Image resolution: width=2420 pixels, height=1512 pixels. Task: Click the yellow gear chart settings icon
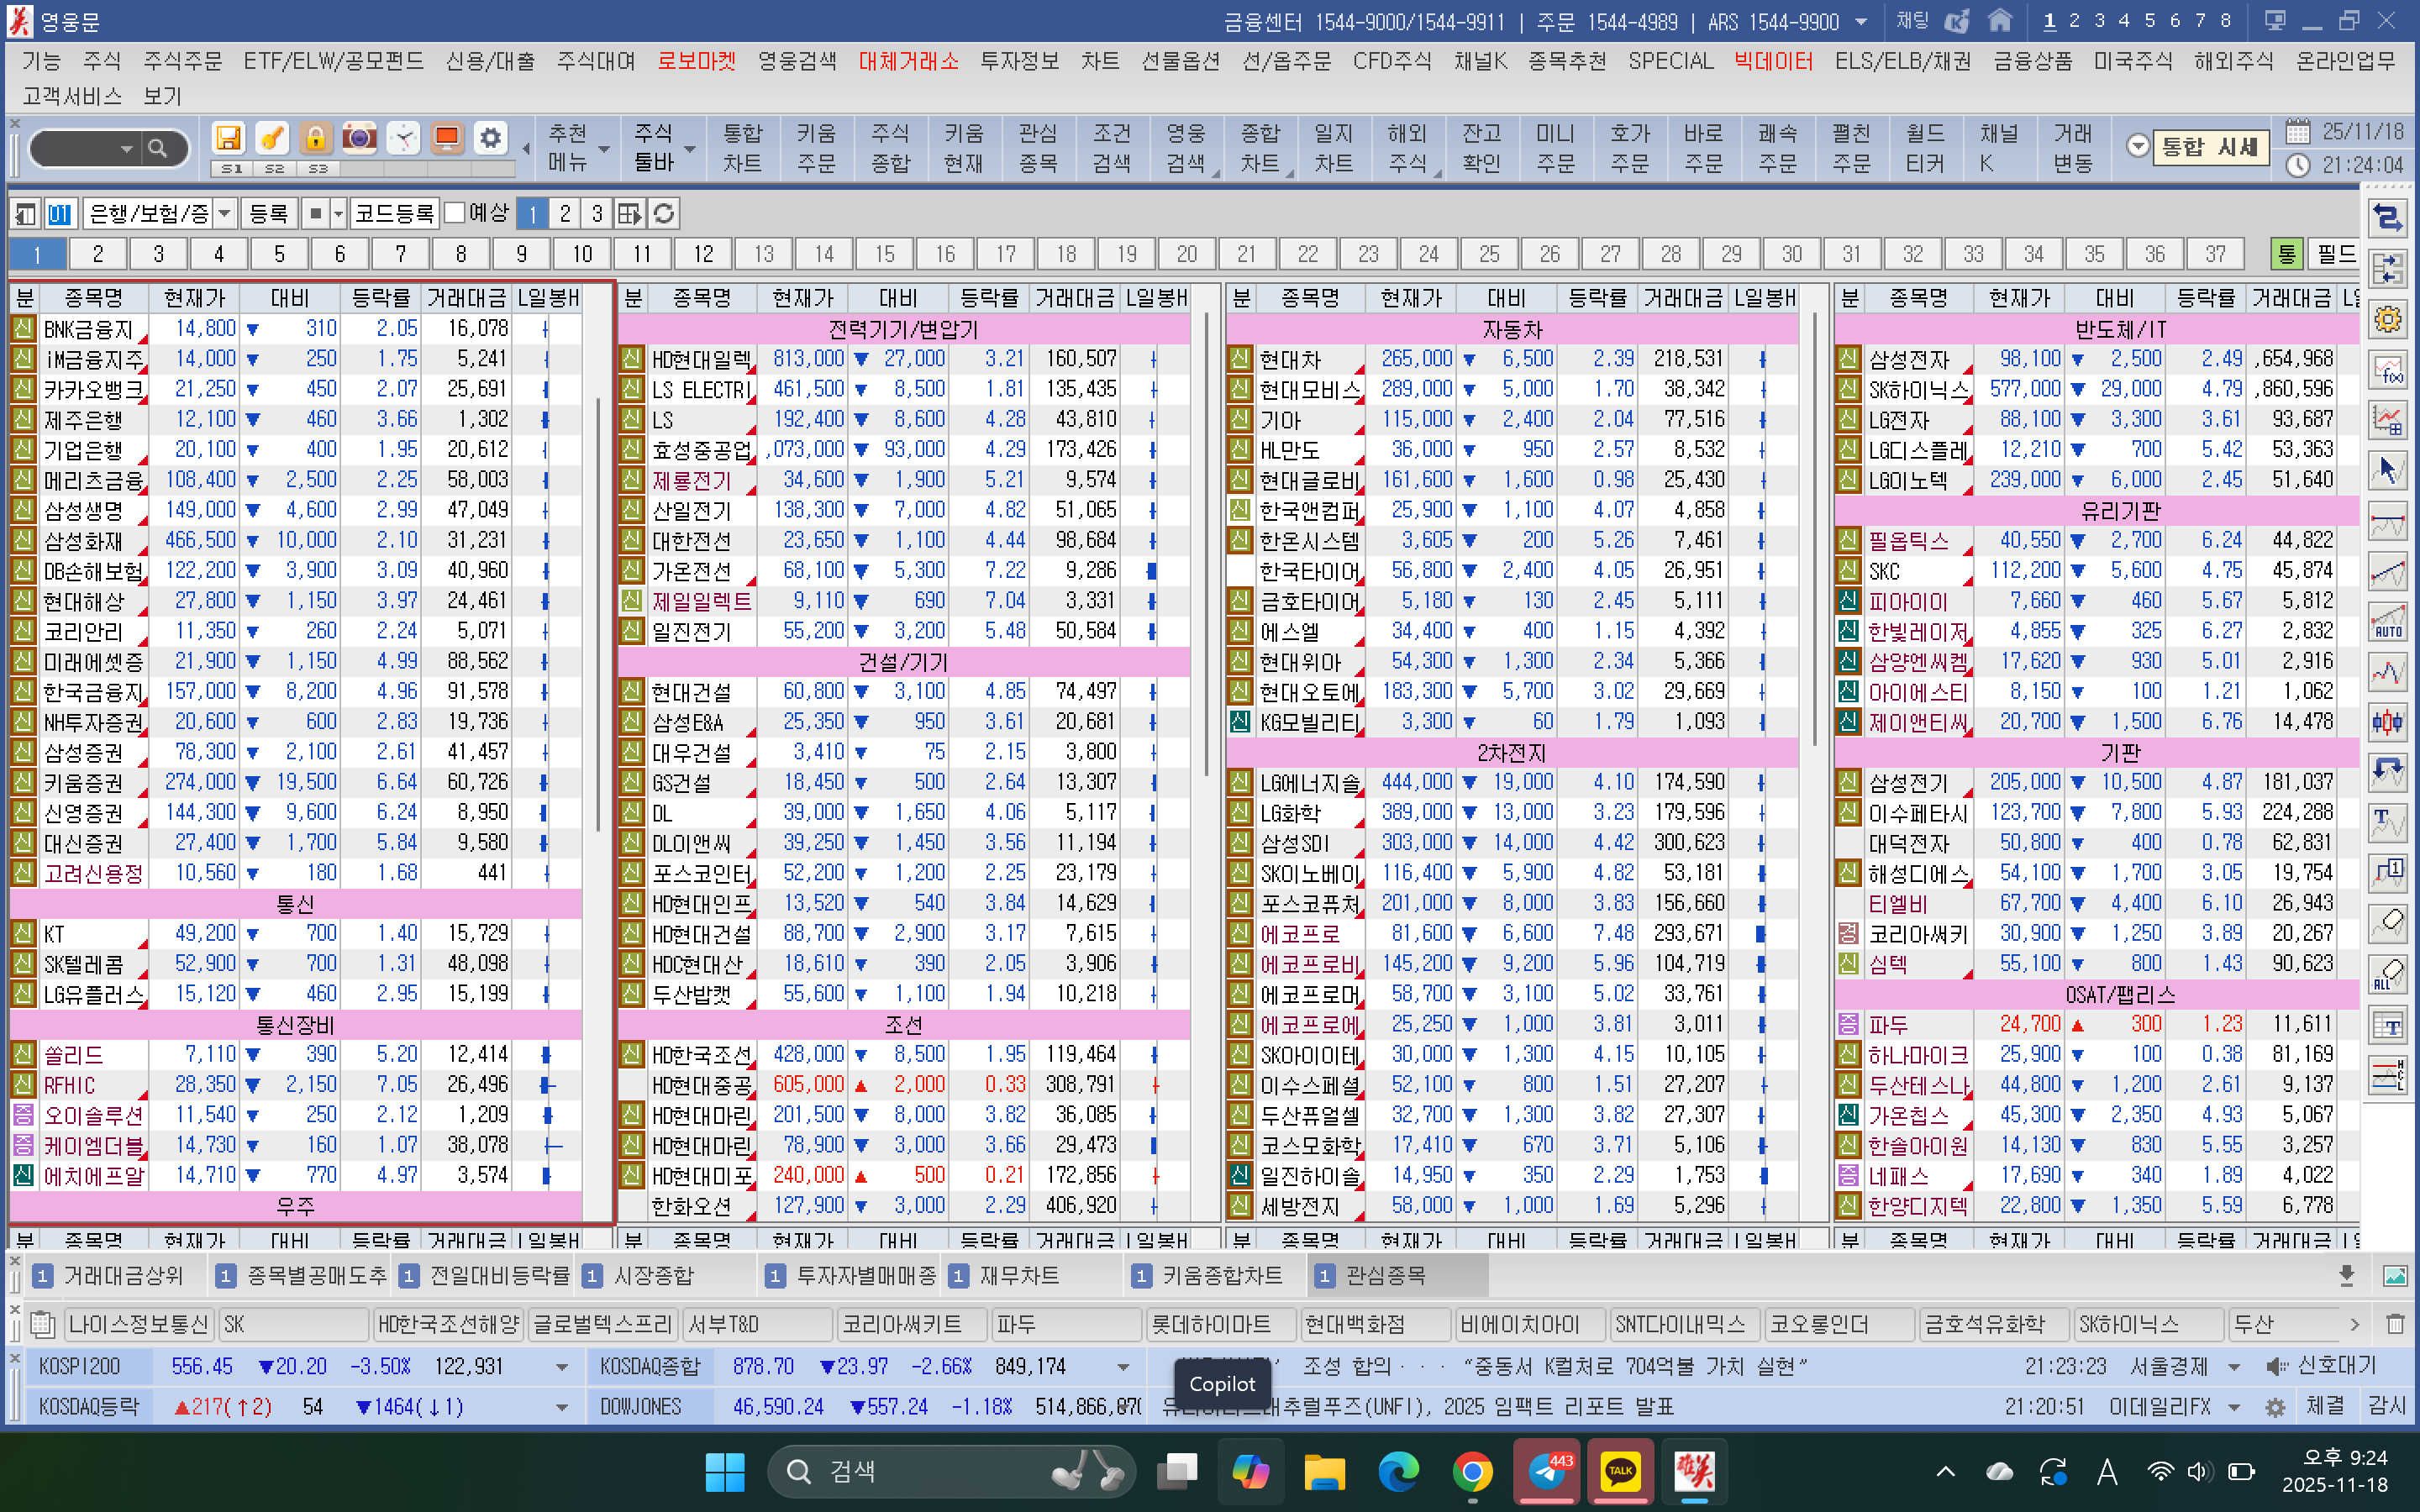pyautogui.click(x=2388, y=320)
